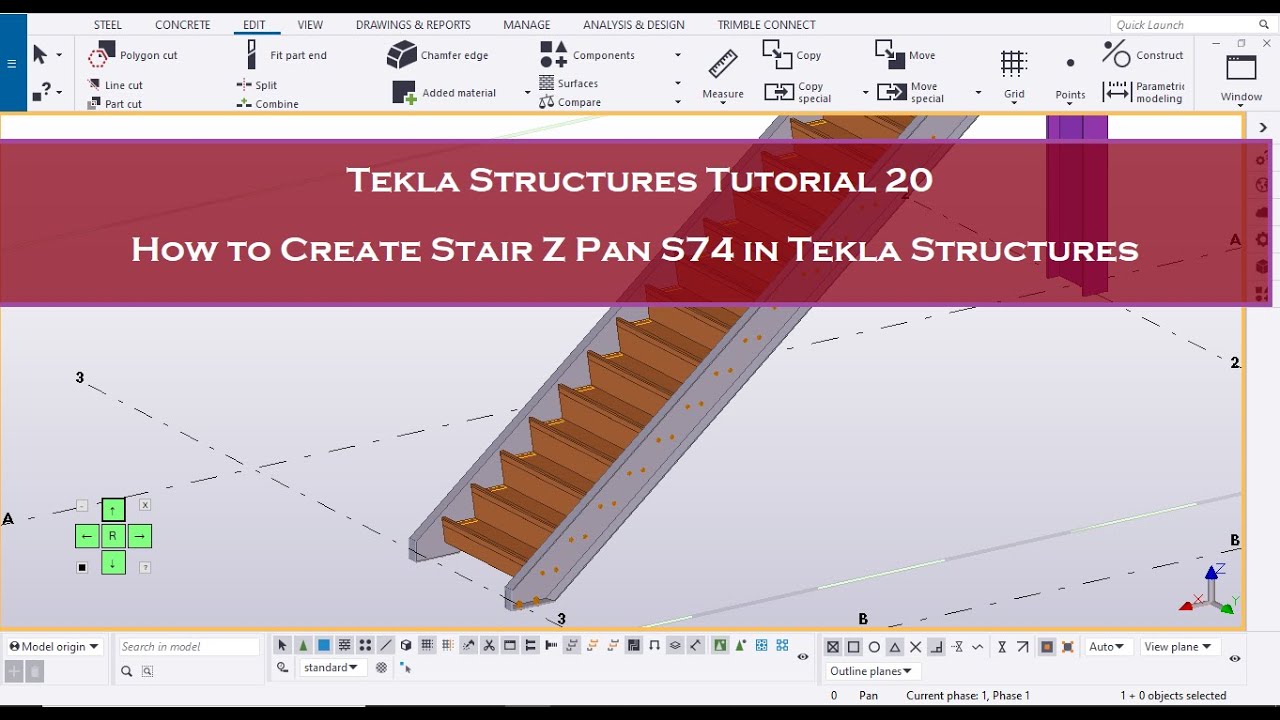1280x720 pixels.
Task: Click the Surfaces icon
Action: tap(547, 83)
